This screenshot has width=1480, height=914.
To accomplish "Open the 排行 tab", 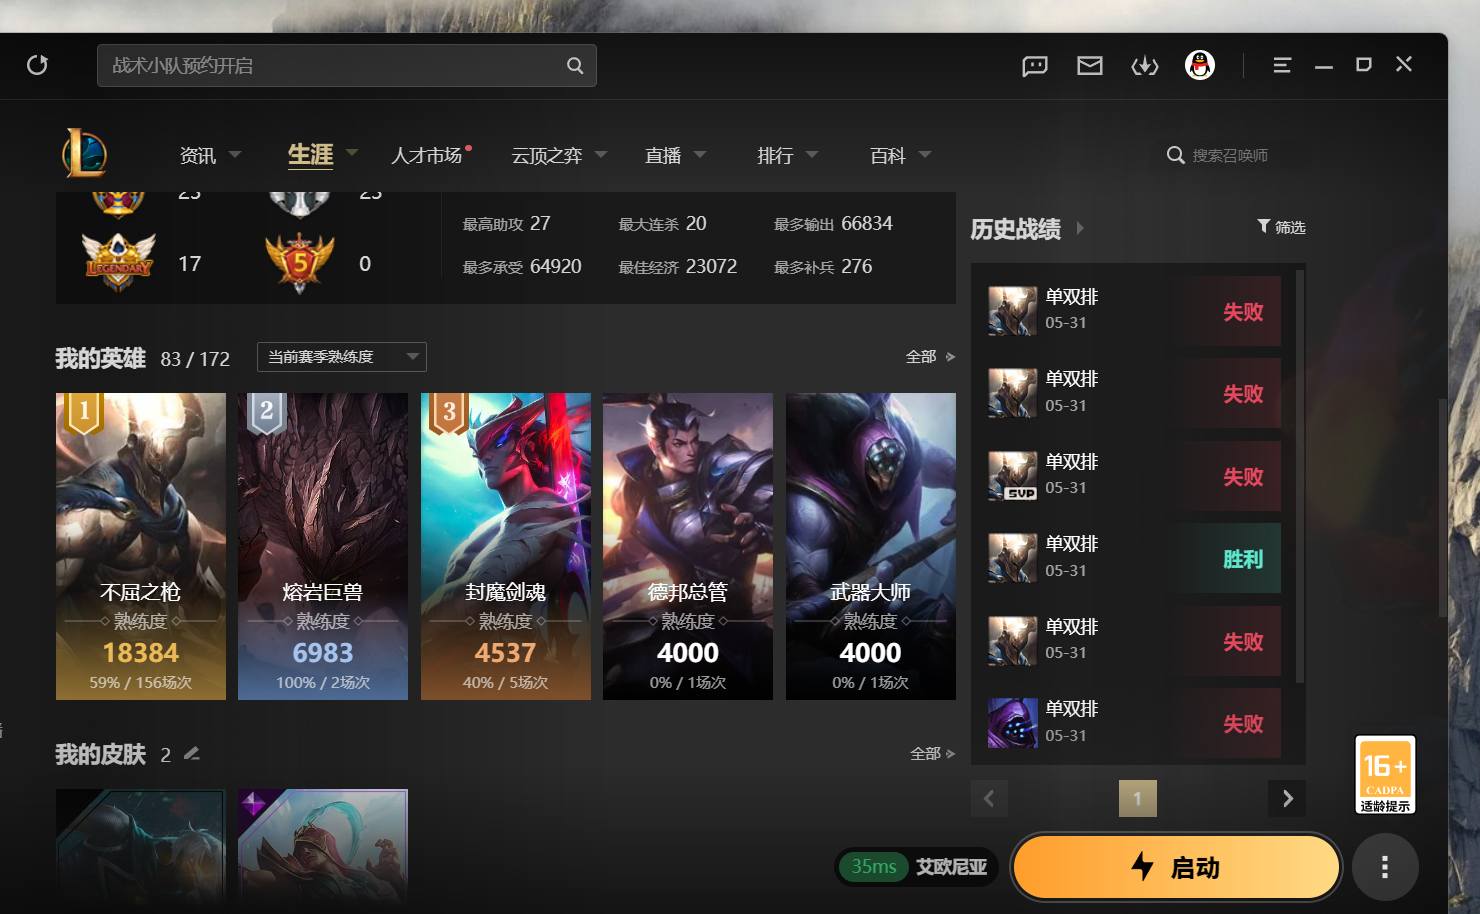I will 775,155.
